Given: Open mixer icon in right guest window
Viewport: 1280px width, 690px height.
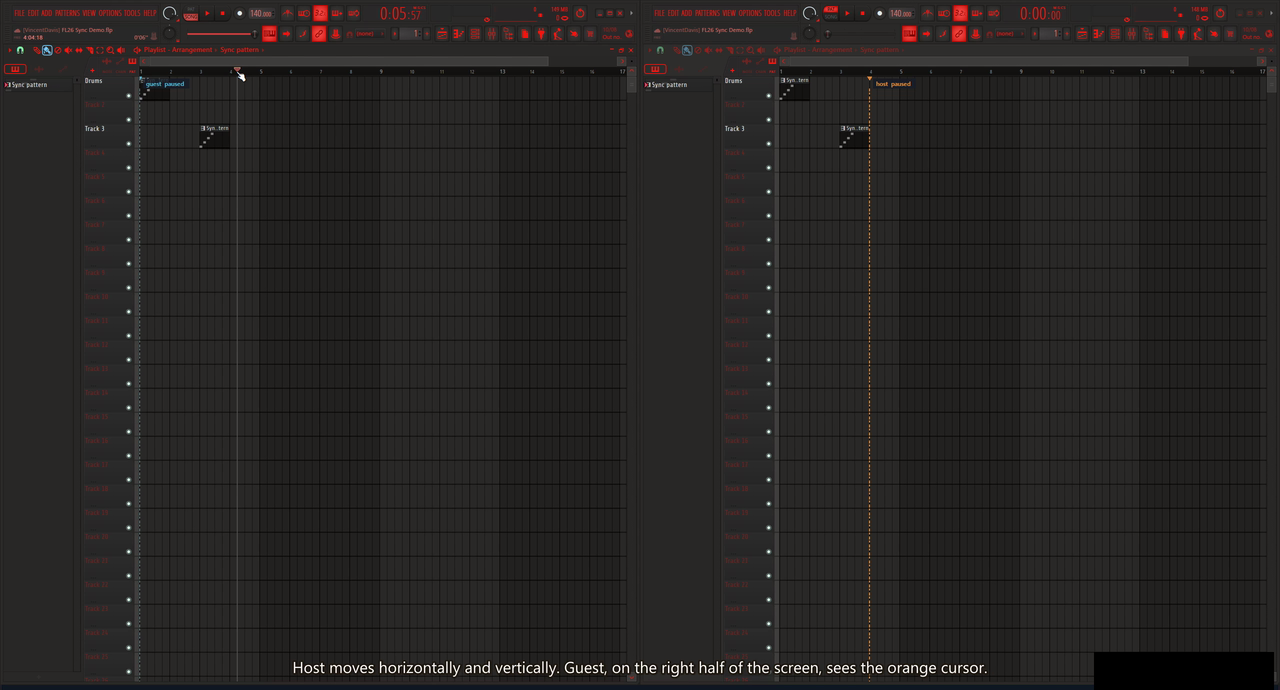Looking at the screenshot, I should point(1131,34).
